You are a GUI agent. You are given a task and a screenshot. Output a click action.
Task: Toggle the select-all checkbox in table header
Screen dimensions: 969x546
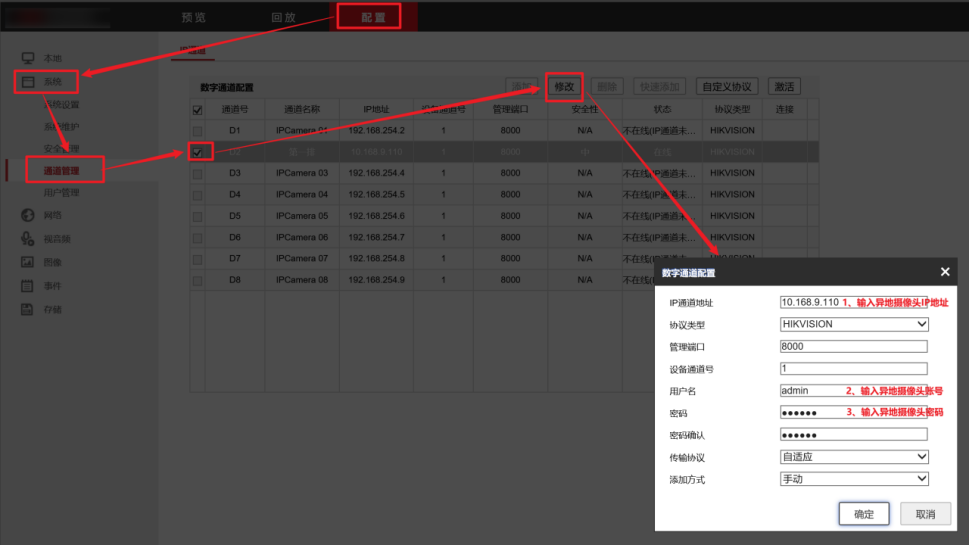point(197,110)
